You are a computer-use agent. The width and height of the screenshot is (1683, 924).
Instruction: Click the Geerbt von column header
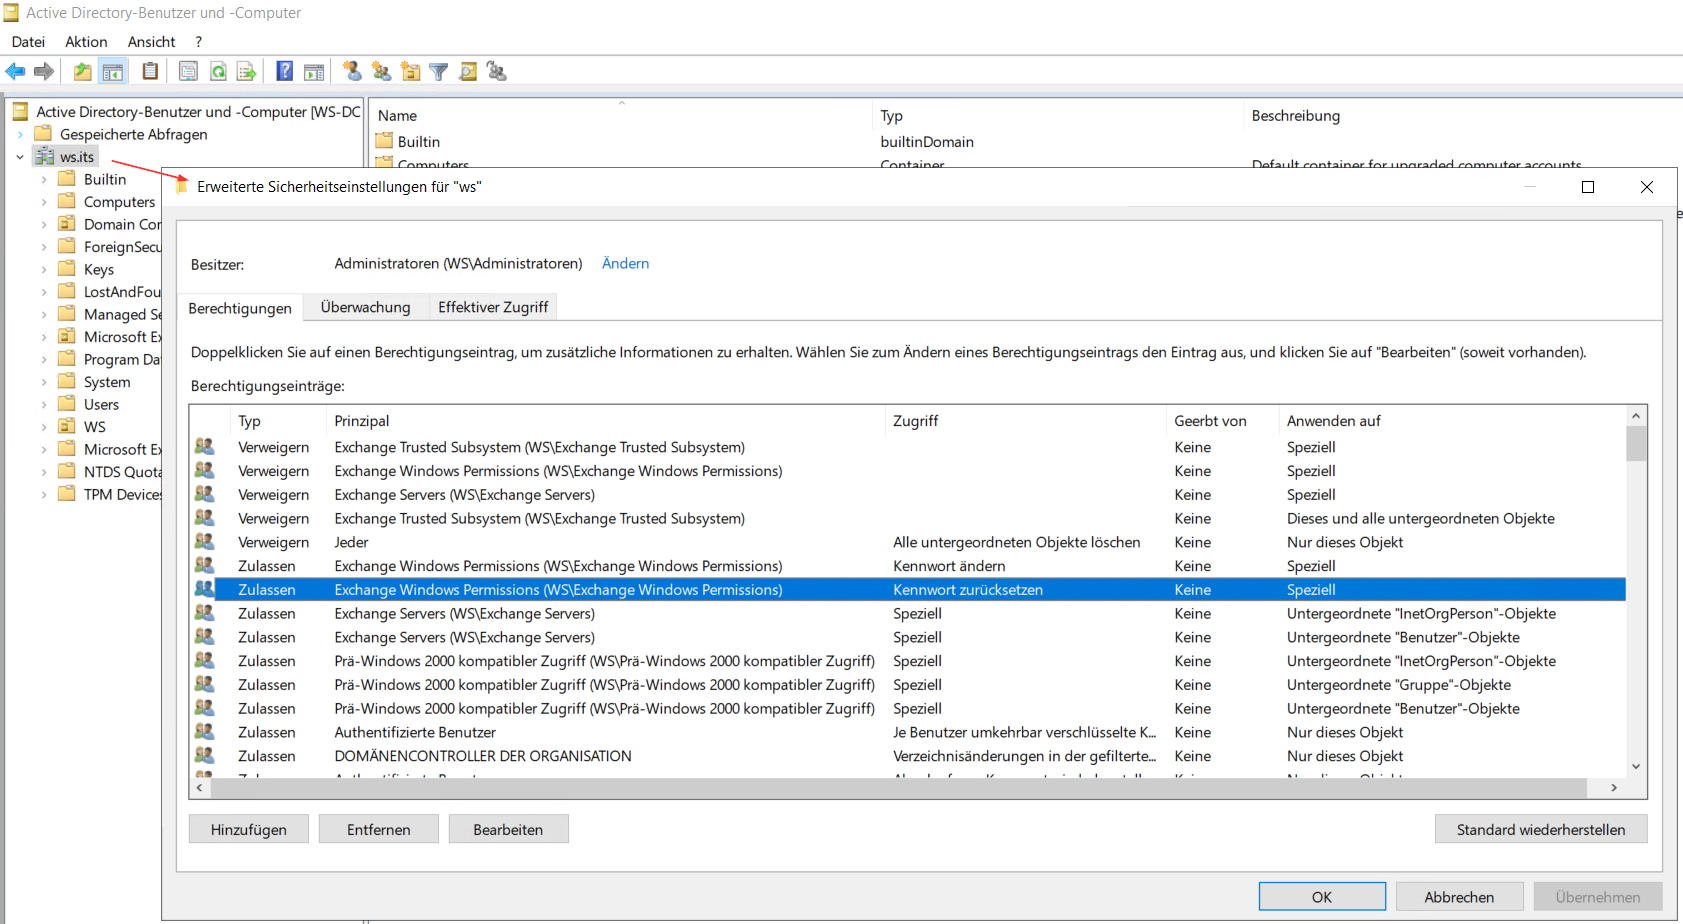(x=1222, y=421)
